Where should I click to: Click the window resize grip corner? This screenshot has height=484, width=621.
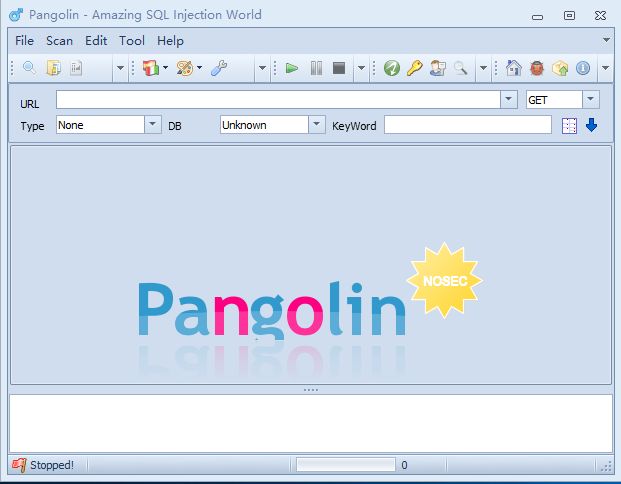(x=606, y=467)
